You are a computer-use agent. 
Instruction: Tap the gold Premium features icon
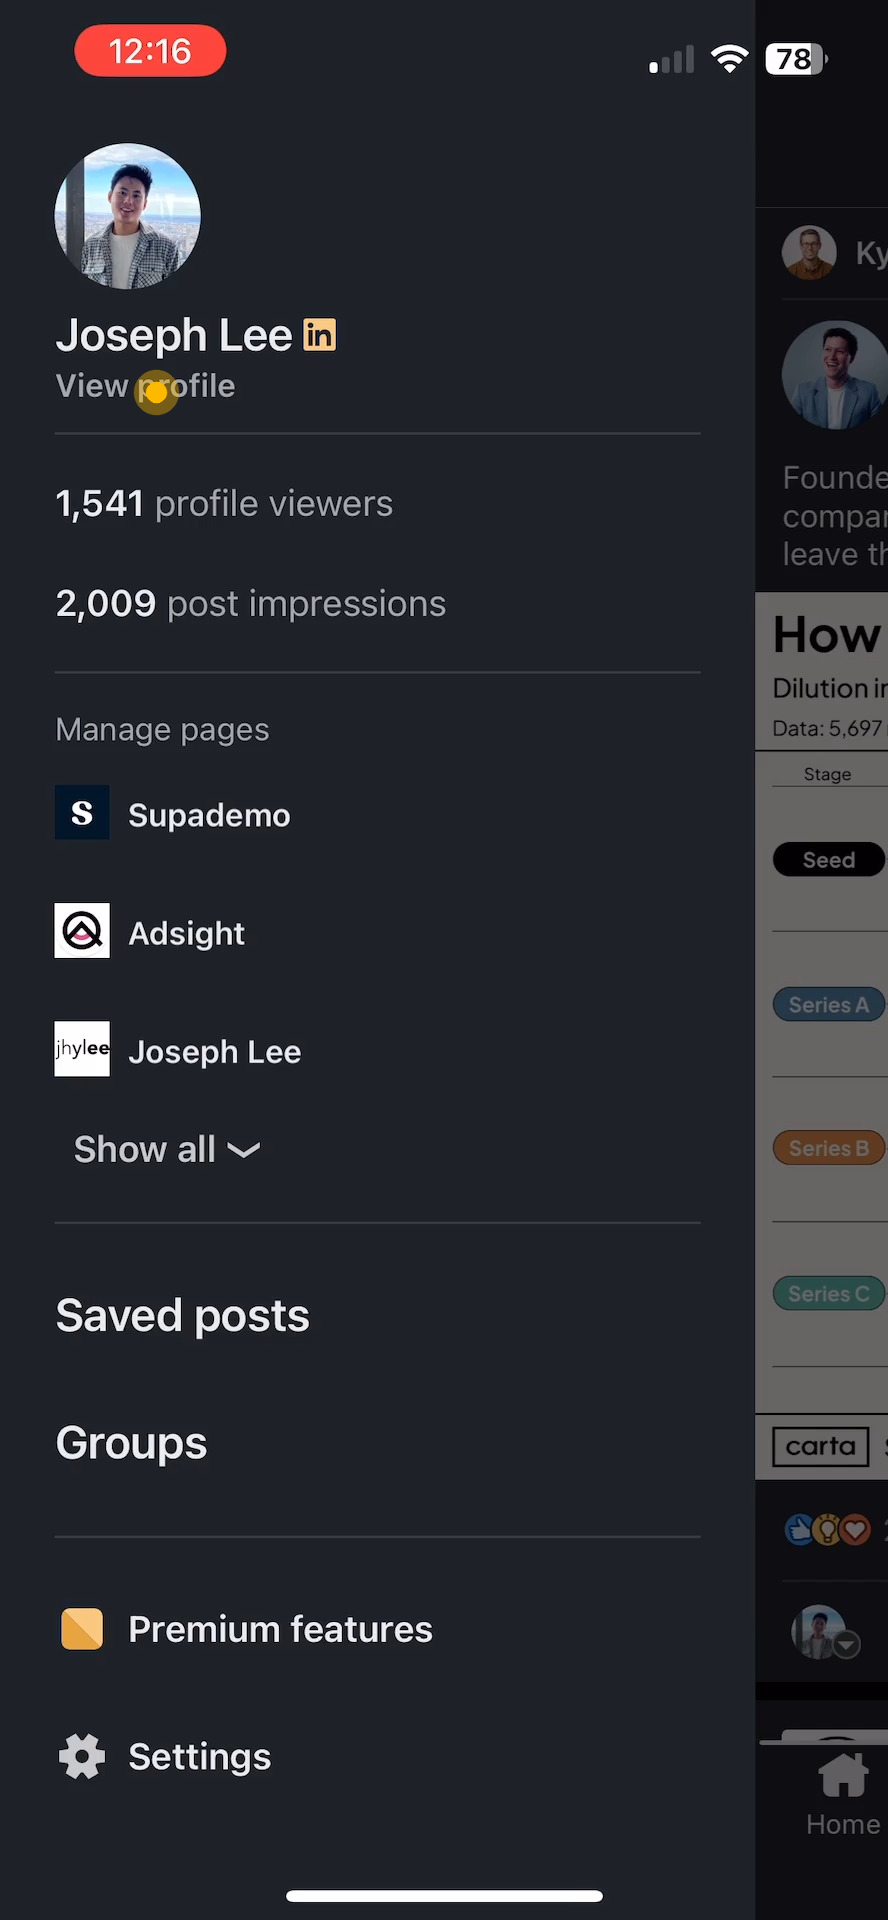(82, 1629)
